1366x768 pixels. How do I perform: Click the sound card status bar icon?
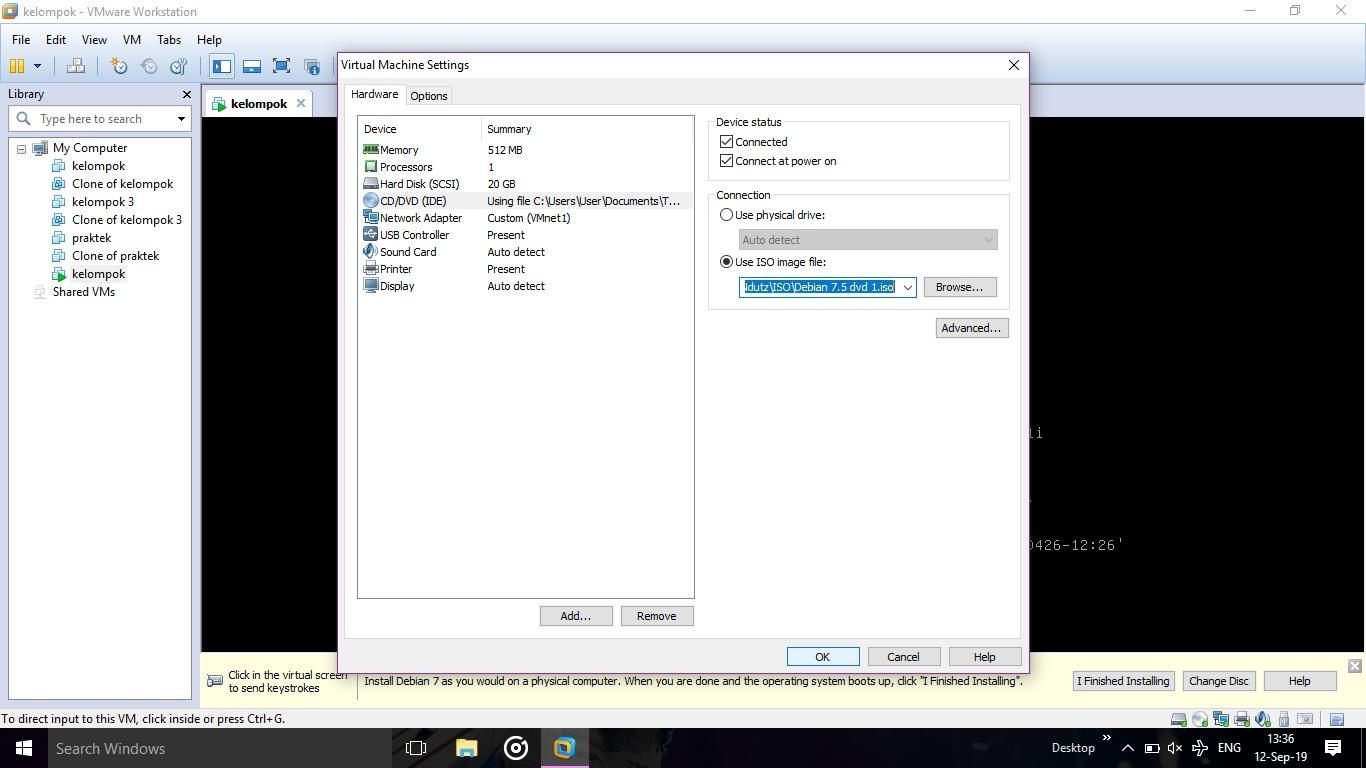1263,719
